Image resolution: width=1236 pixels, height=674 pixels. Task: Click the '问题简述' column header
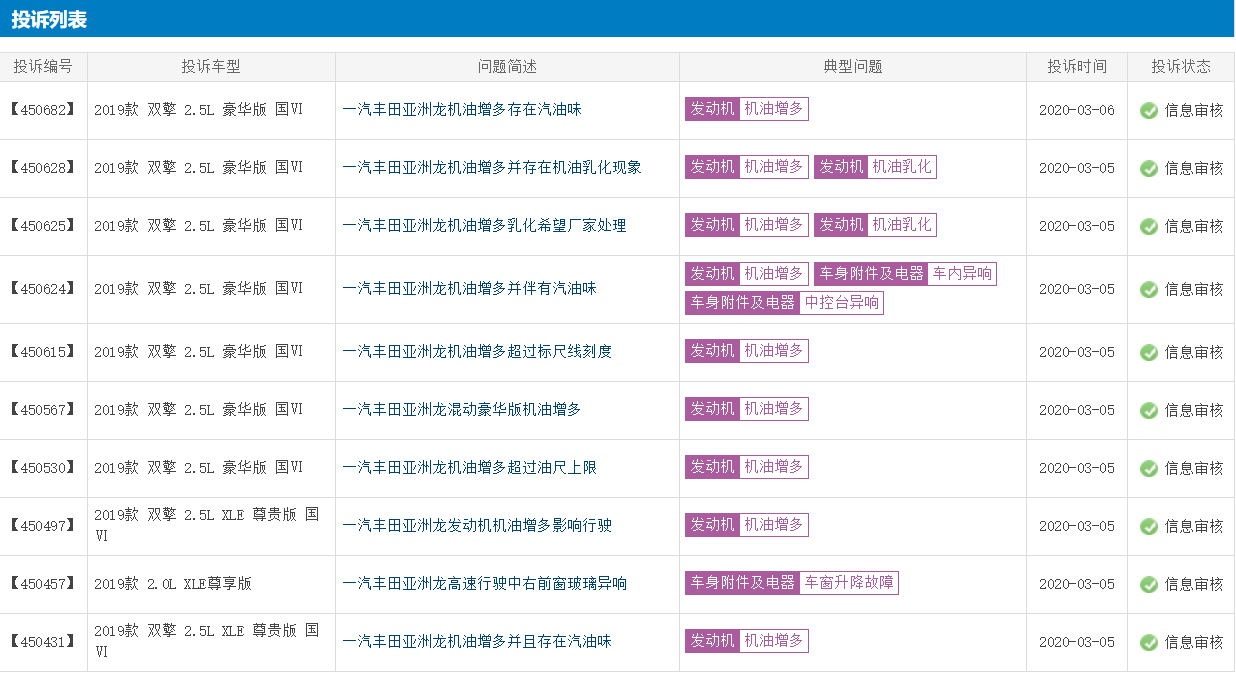pyautogui.click(x=507, y=67)
